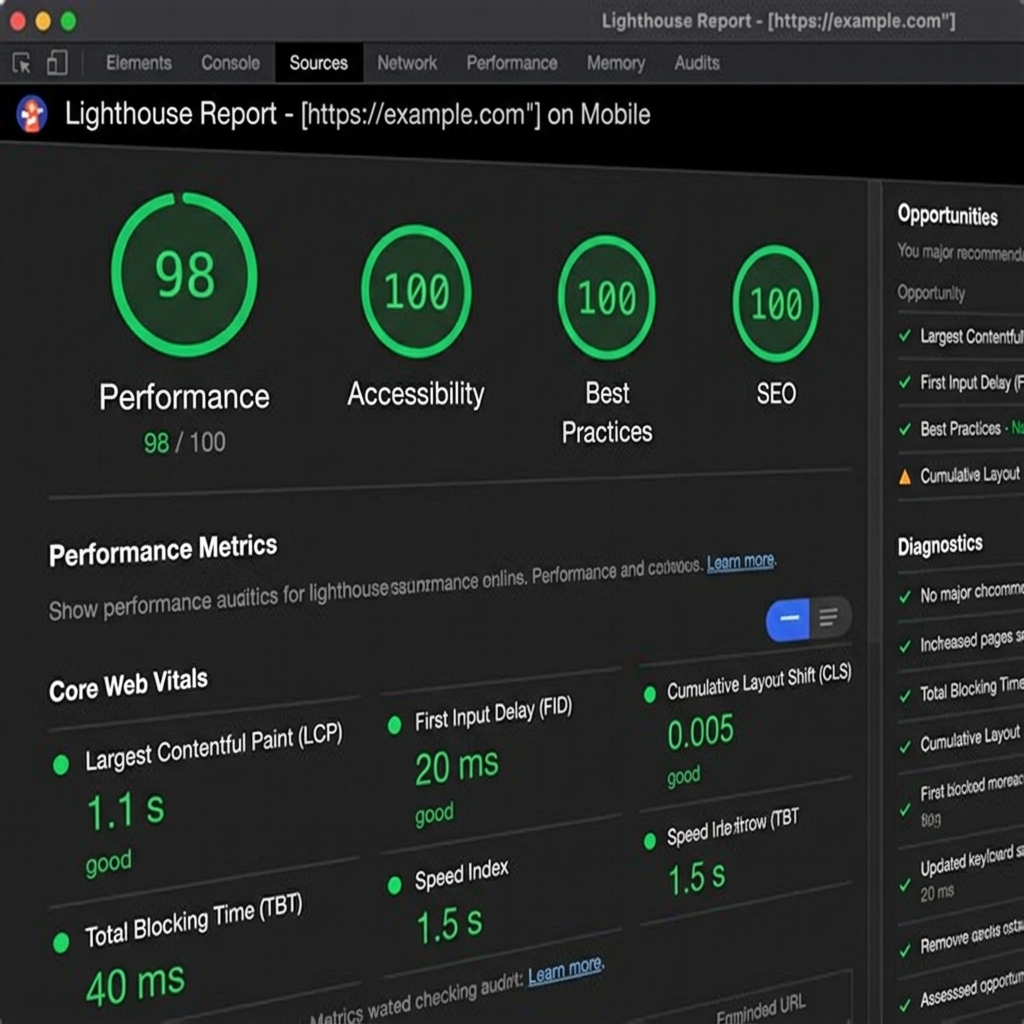This screenshot has height=1024, width=1024.
Task: Click the good rating under LCP
Action: click(x=108, y=863)
